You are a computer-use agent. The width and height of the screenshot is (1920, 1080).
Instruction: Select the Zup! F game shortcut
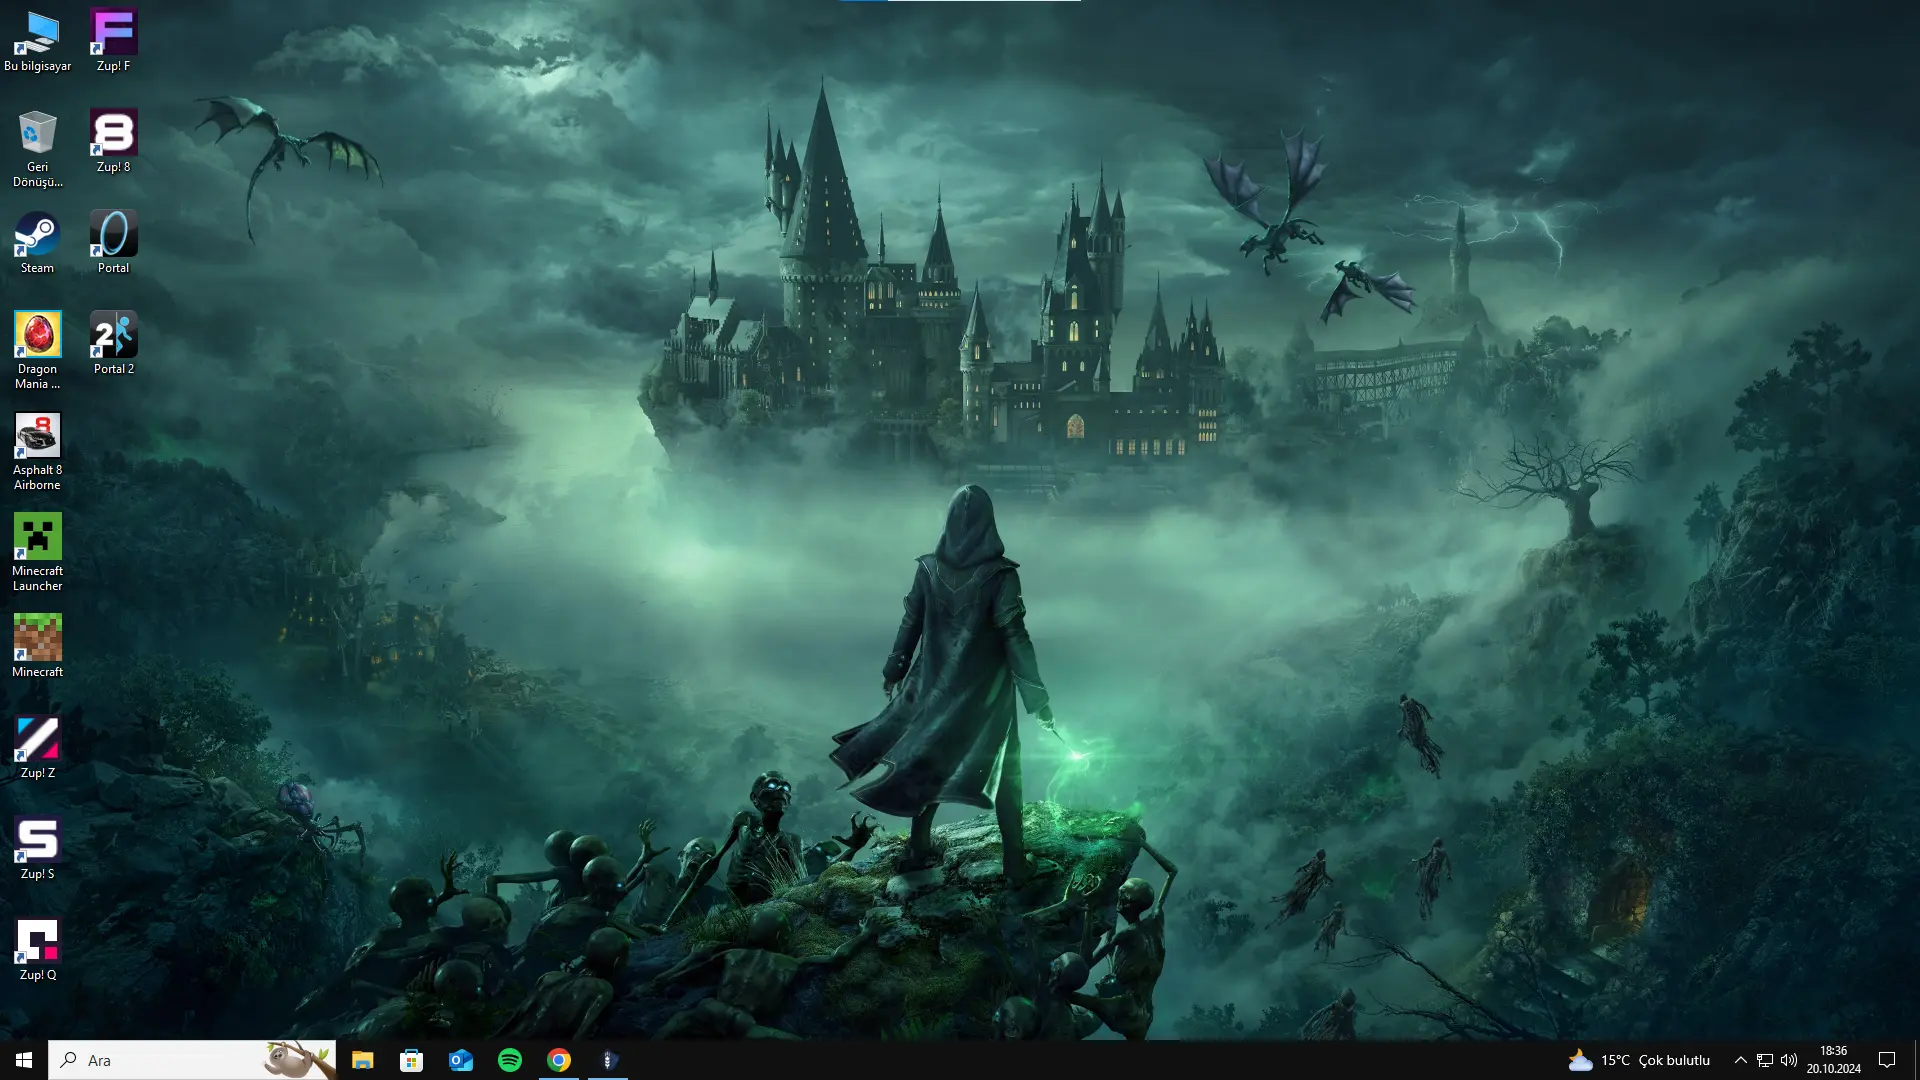pos(113,41)
